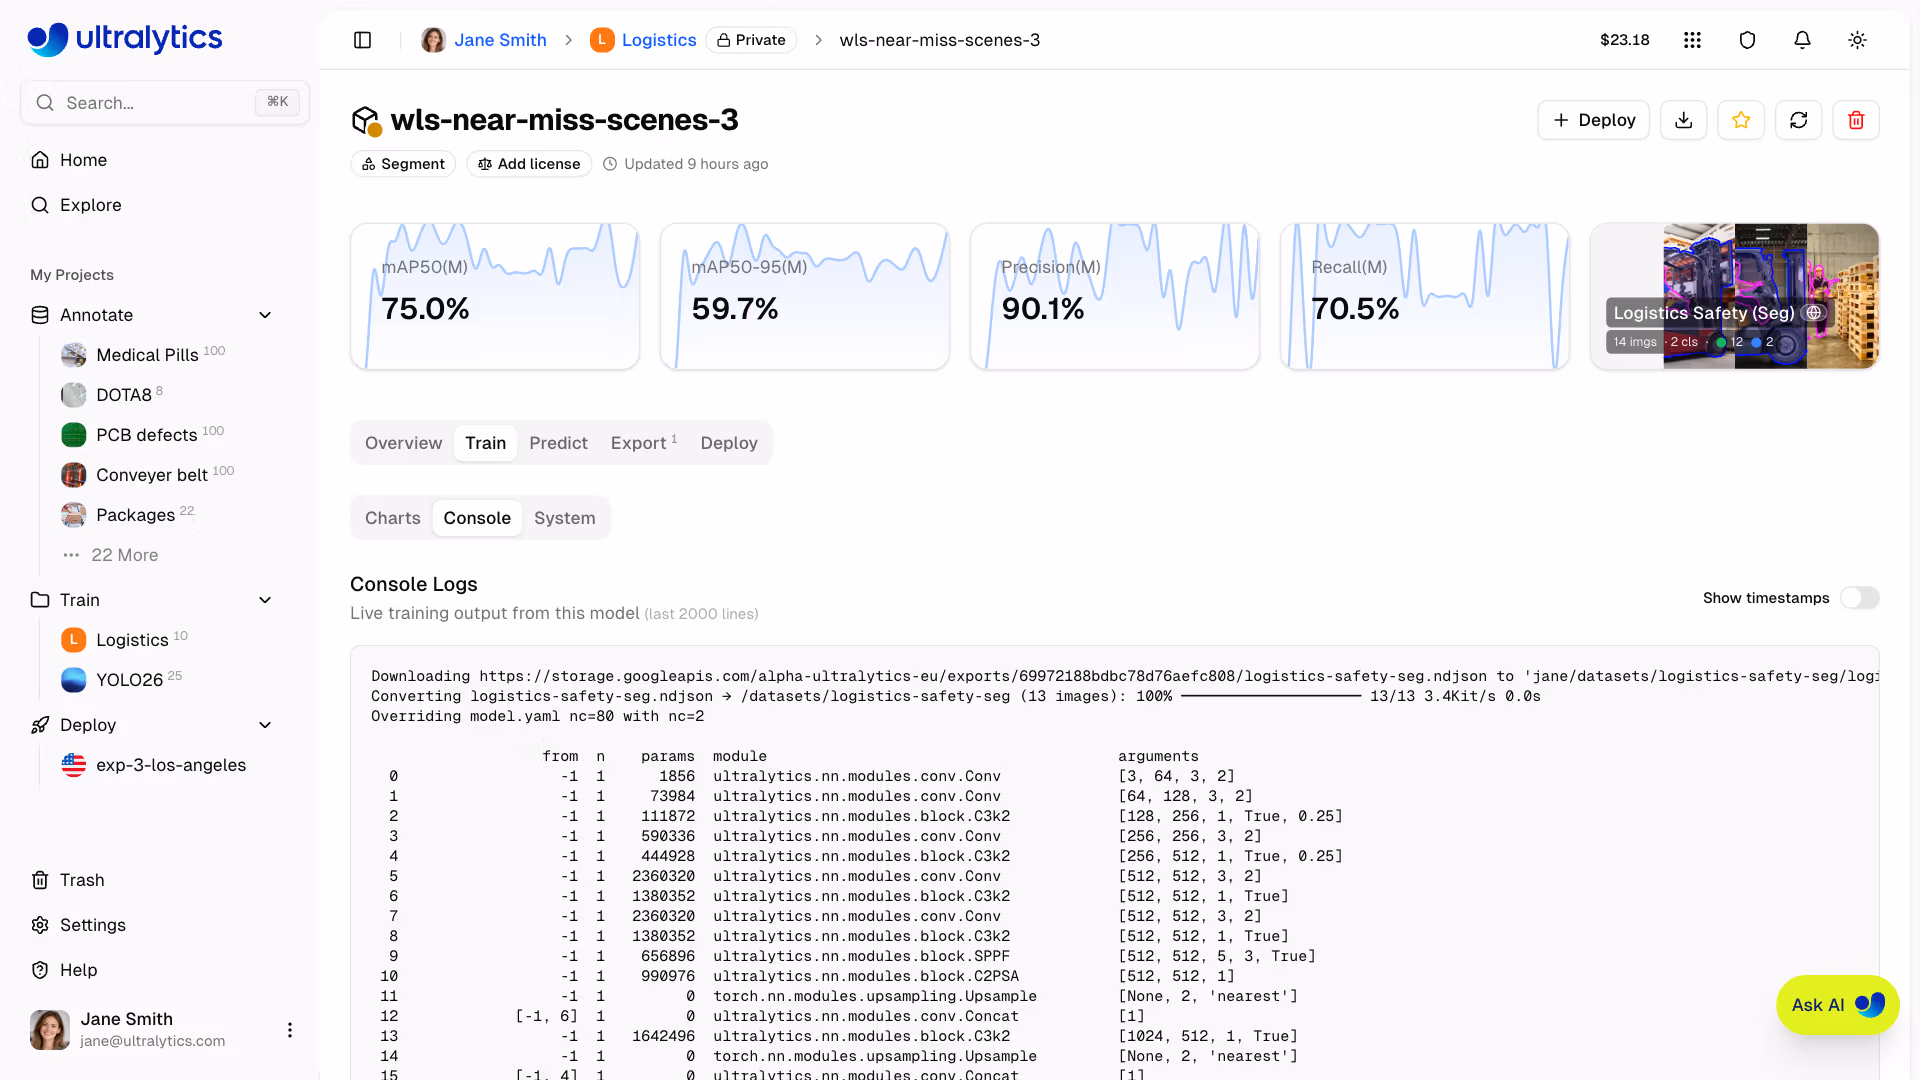This screenshot has height=1080, width=1920.
Task: Open the Export tab
Action: point(644,443)
